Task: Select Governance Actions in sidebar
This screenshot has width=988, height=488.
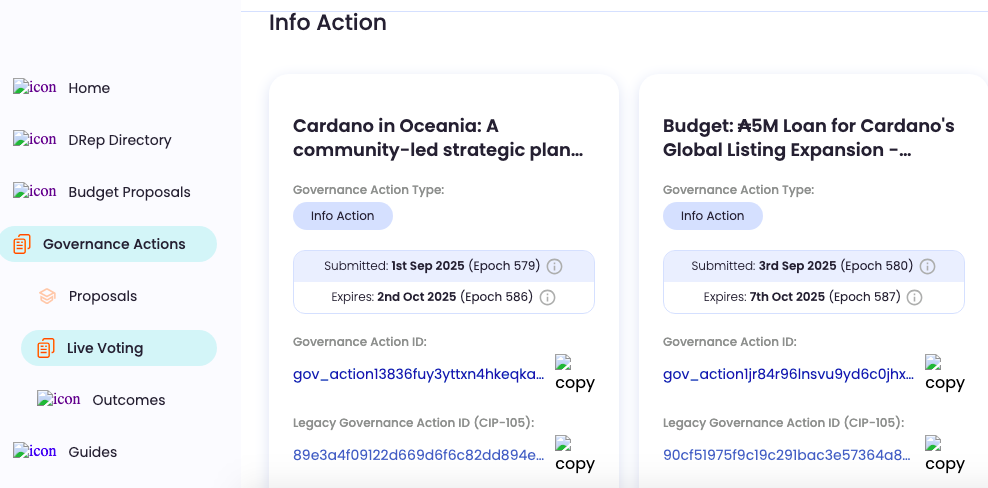Action: (x=108, y=244)
